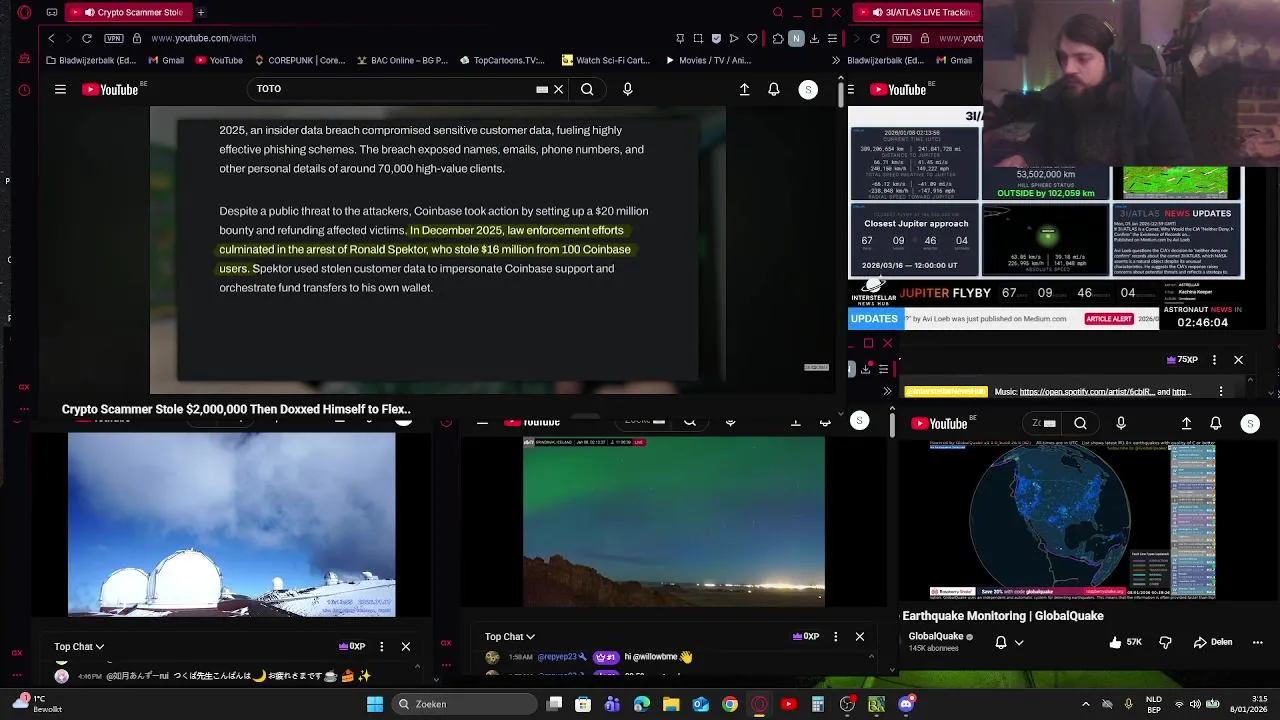This screenshot has width=1280, height=720.
Task: Open the extensions cube icon in toolbar
Action: point(778,38)
